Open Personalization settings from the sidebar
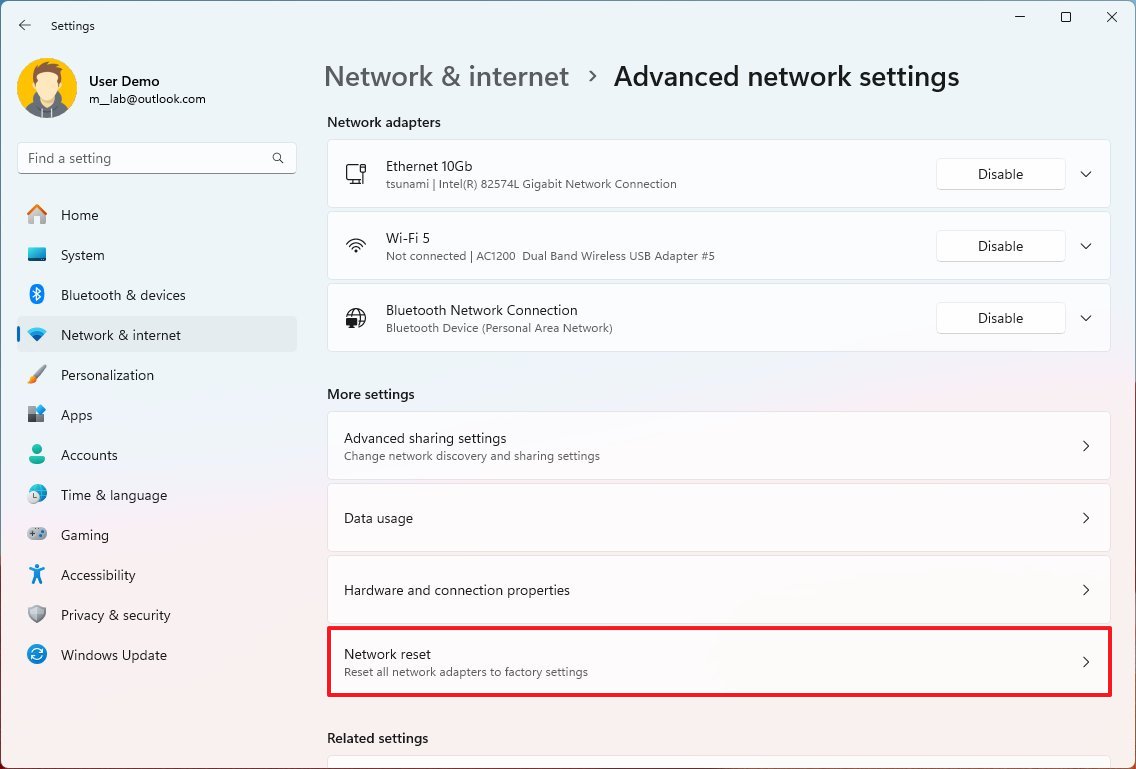 pyautogui.click(x=107, y=375)
